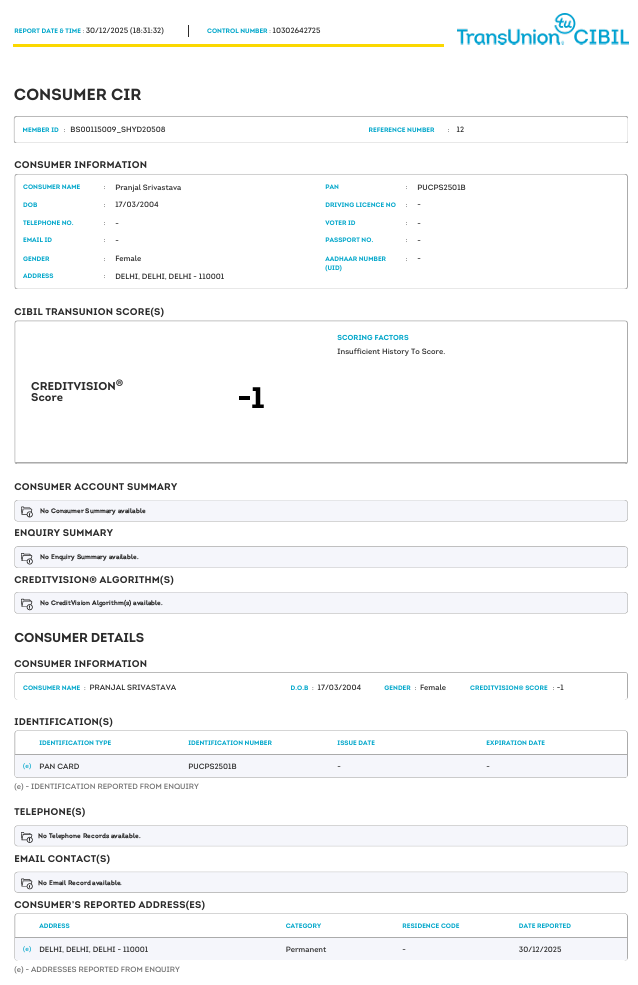Click the Date Reported column header
638x985 pixels.
point(545,926)
